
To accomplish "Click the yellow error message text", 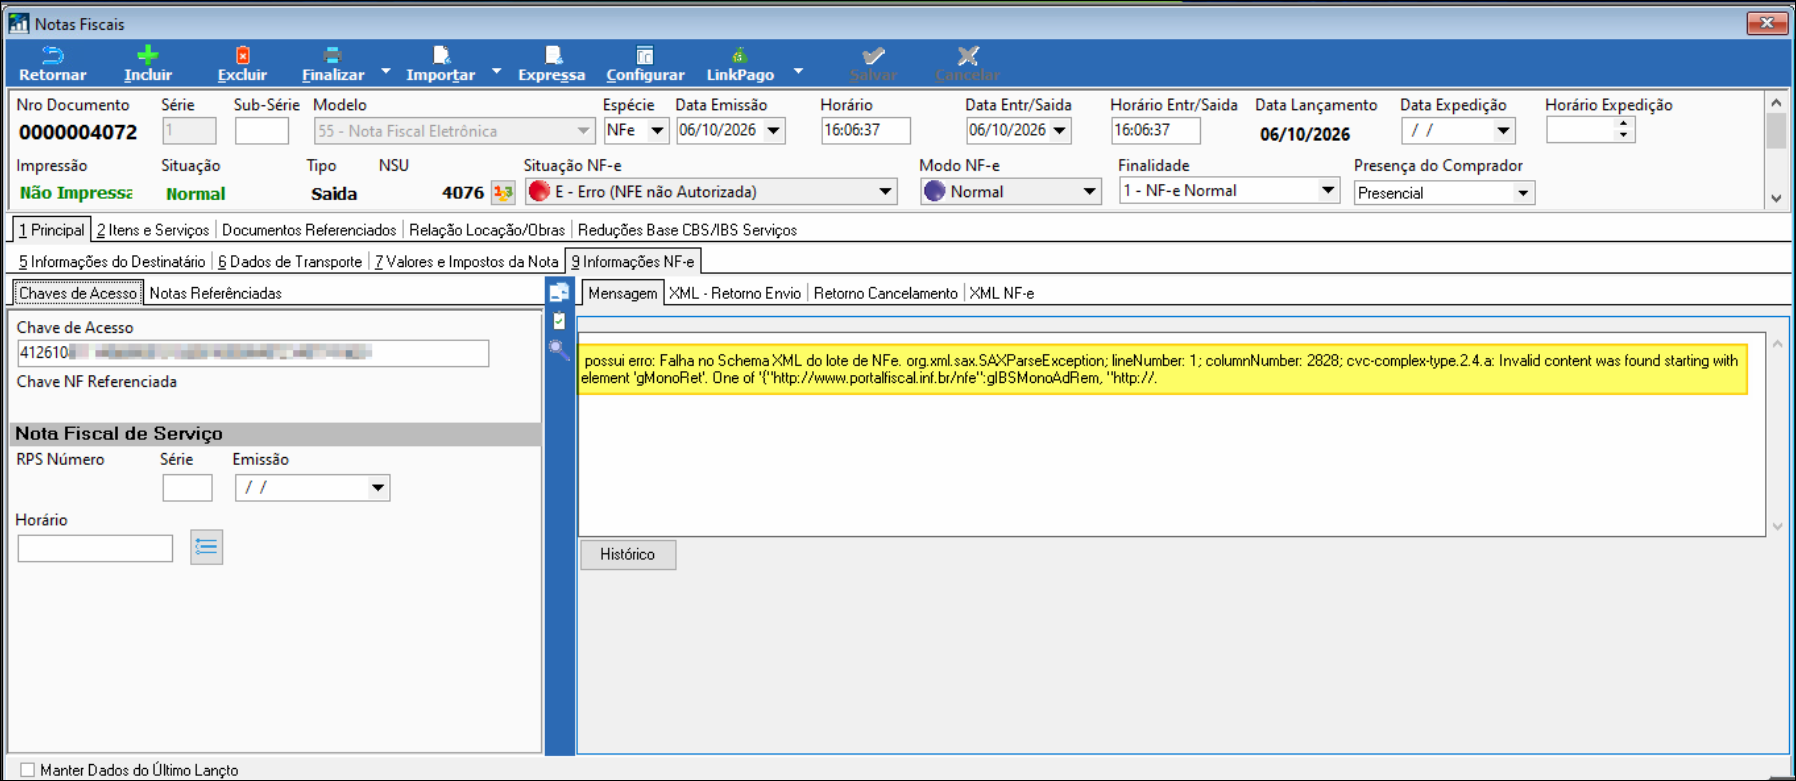I will coord(1162,369).
